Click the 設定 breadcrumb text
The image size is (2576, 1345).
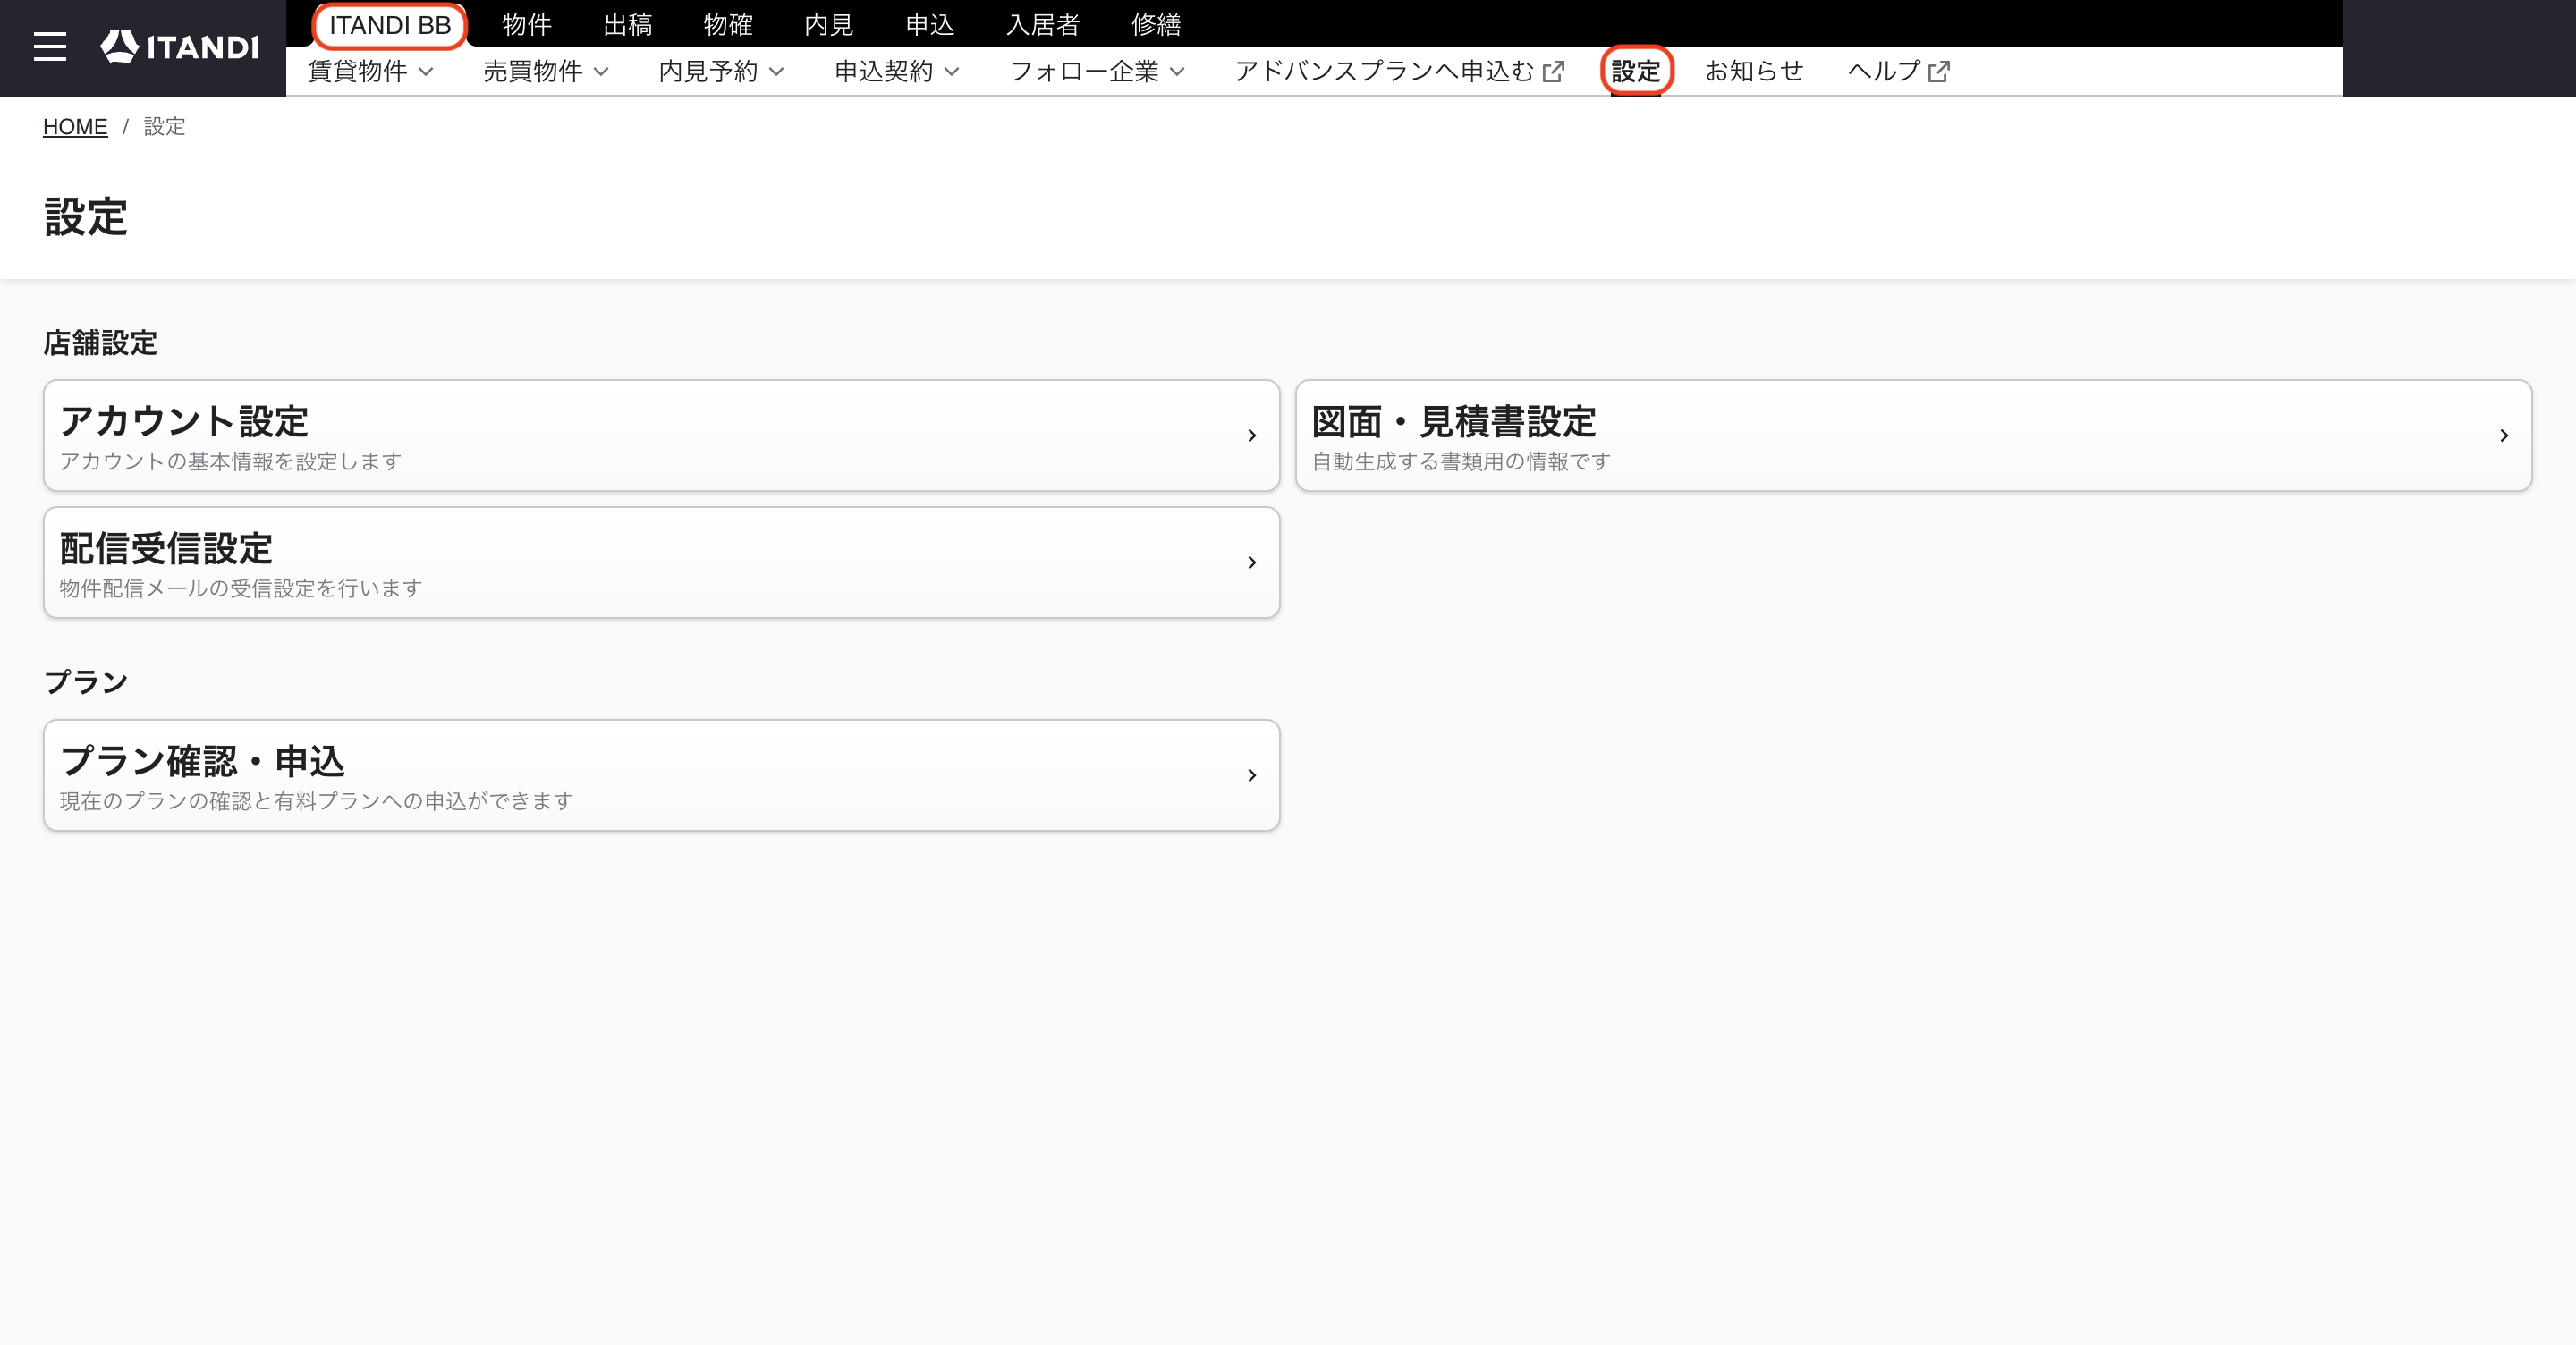(x=165, y=127)
